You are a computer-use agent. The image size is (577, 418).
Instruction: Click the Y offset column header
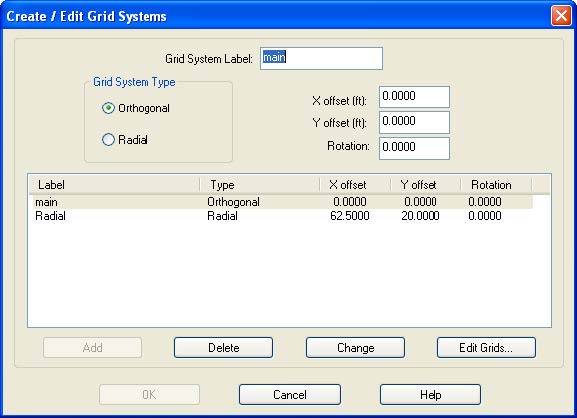pos(426,185)
